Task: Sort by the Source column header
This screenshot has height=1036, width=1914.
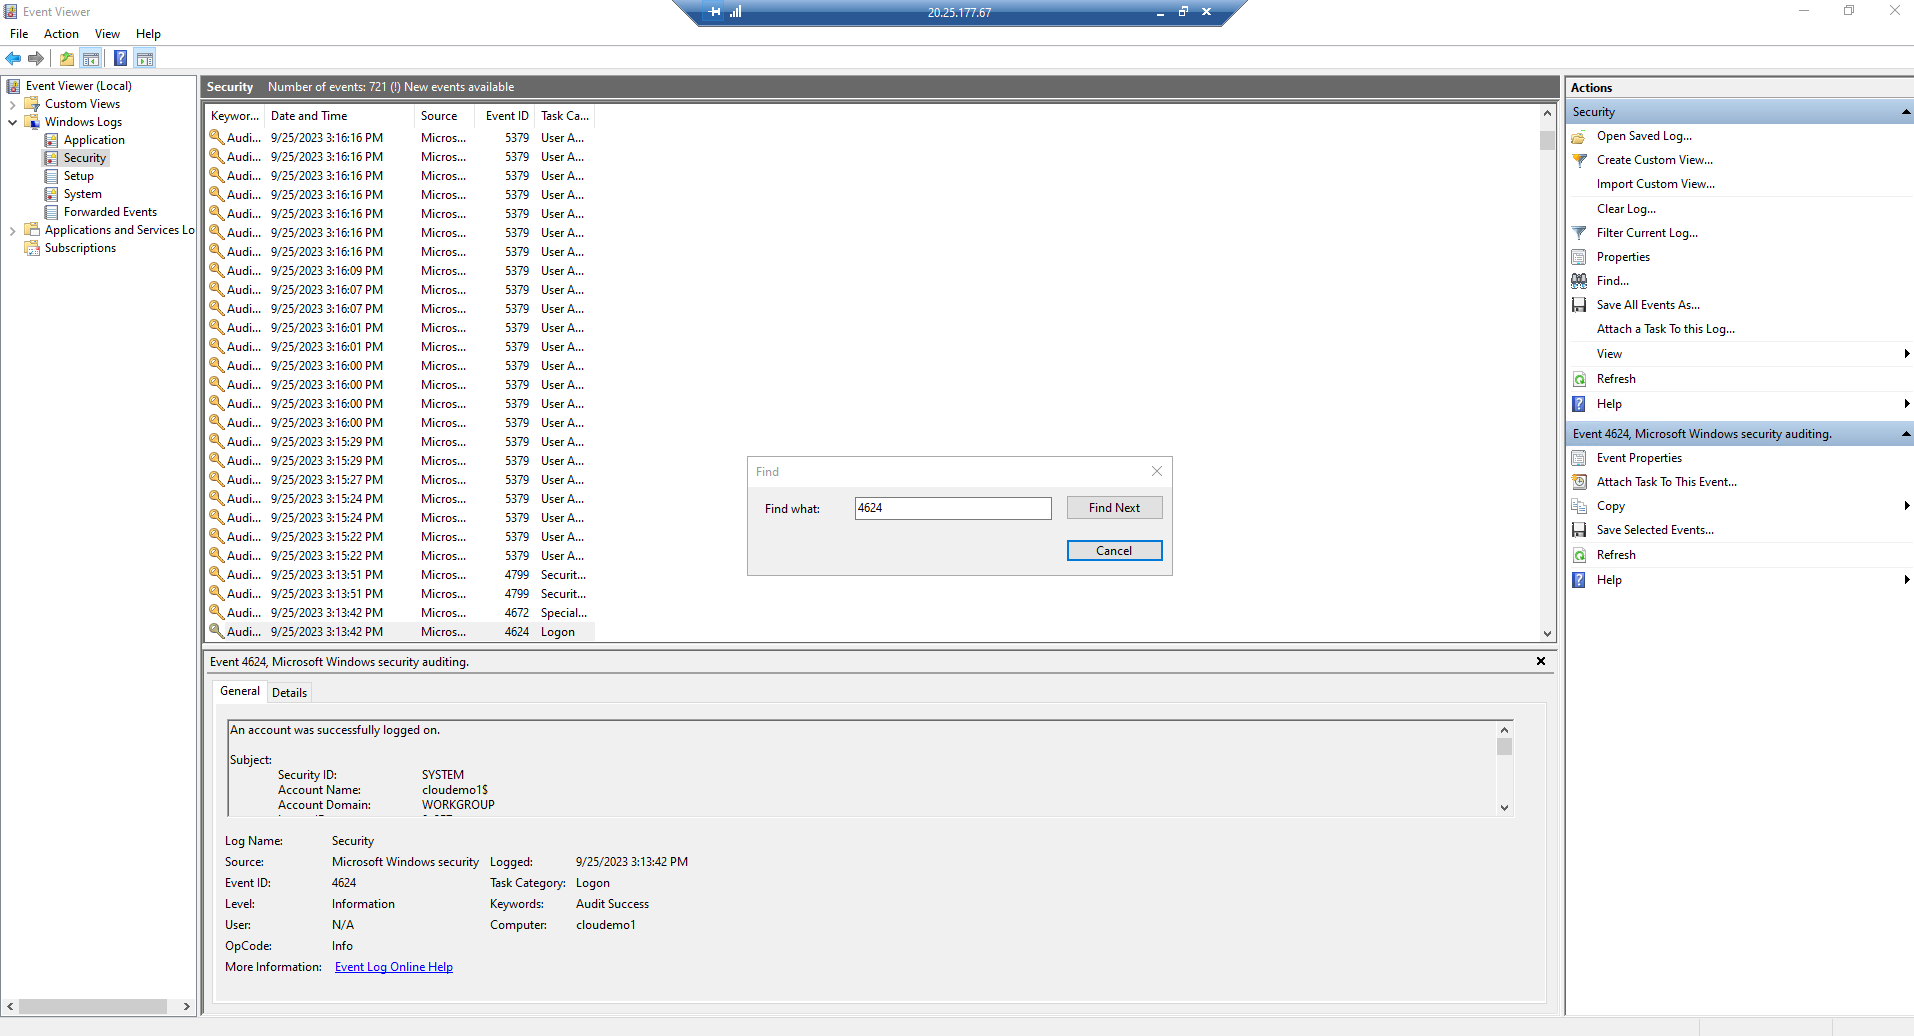Action: (446, 116)
